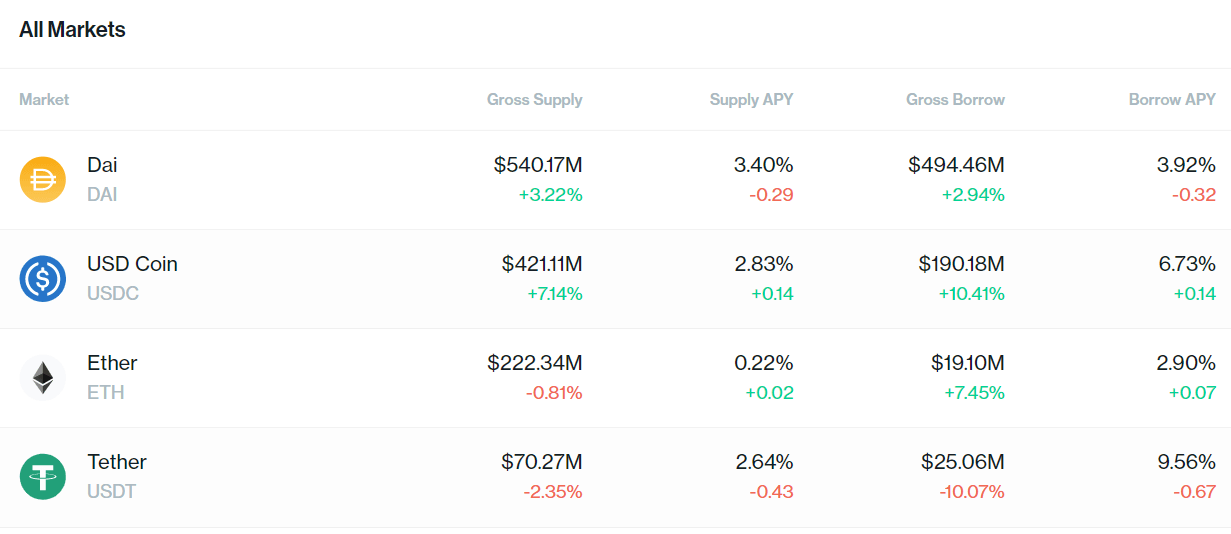Sort by Supply APY column header
The image size is (1231, 534).
(751, 99)
